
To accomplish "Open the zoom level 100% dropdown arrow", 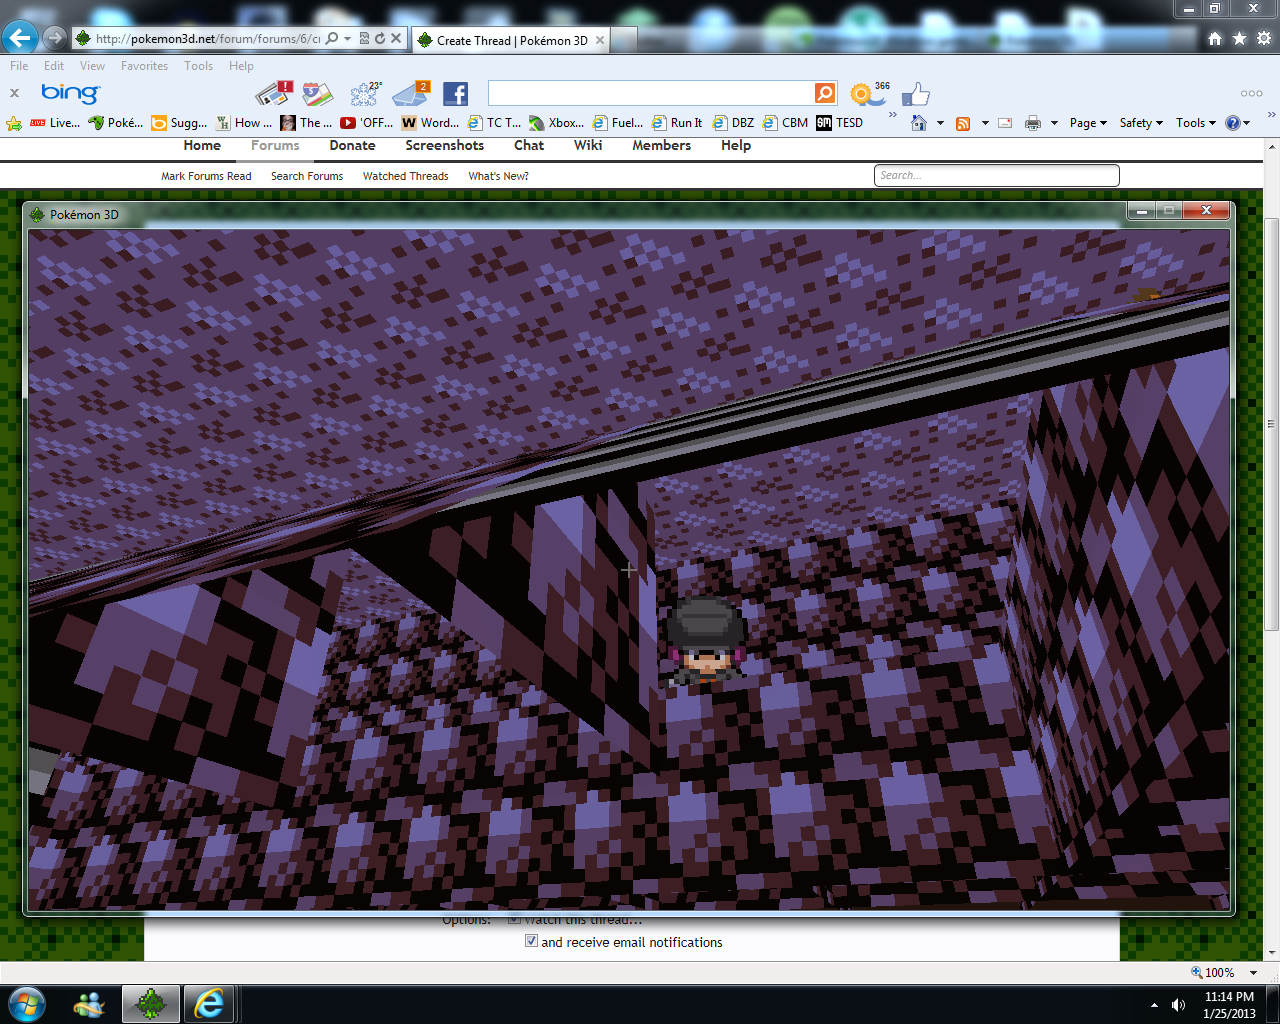I will point(1253,973).
